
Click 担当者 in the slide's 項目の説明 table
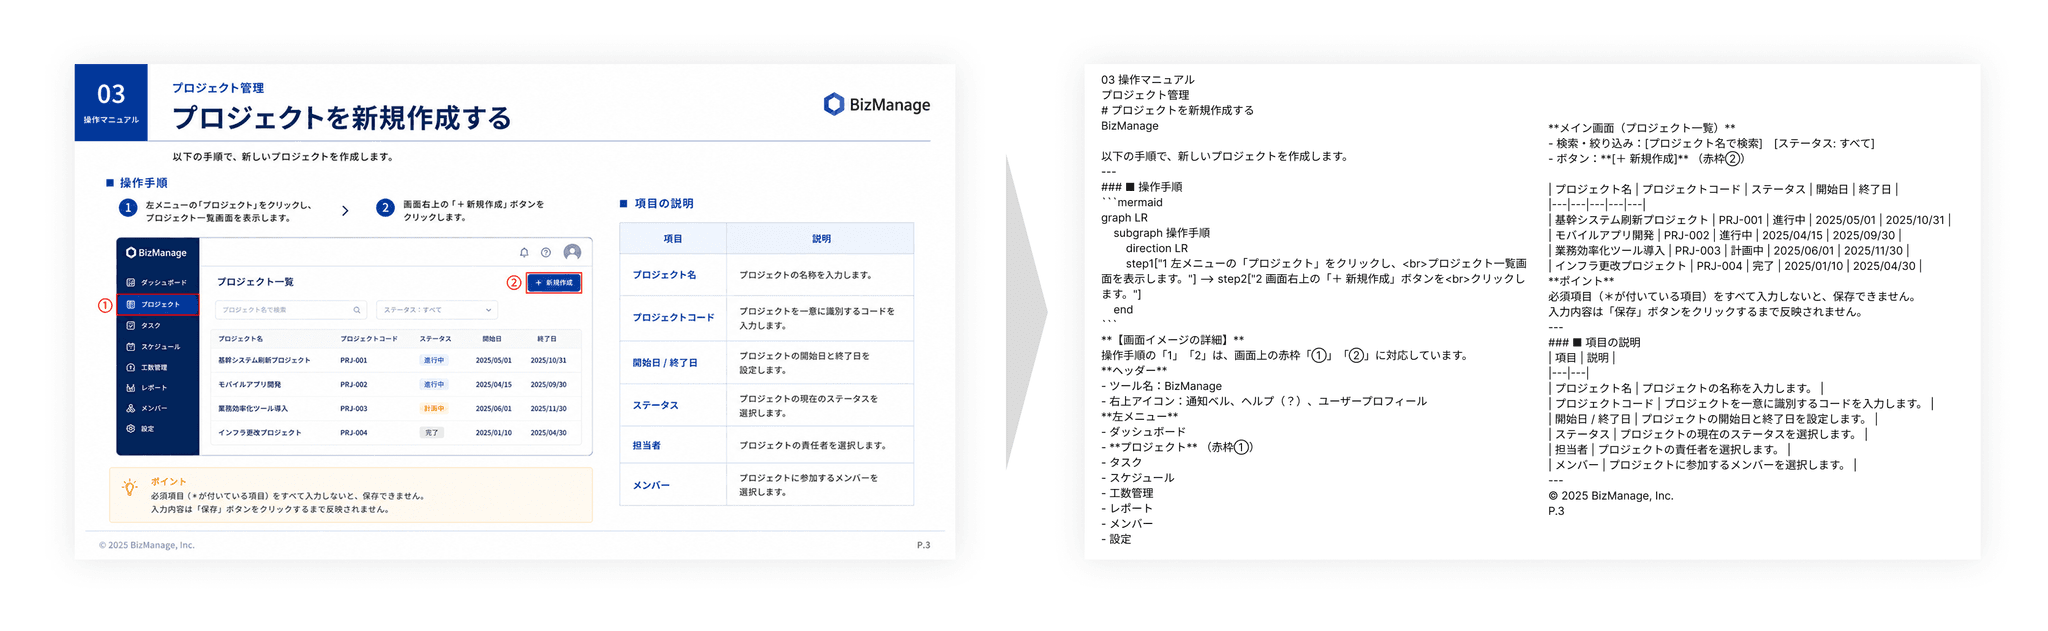pyautogui.click(x=646, y=446)
